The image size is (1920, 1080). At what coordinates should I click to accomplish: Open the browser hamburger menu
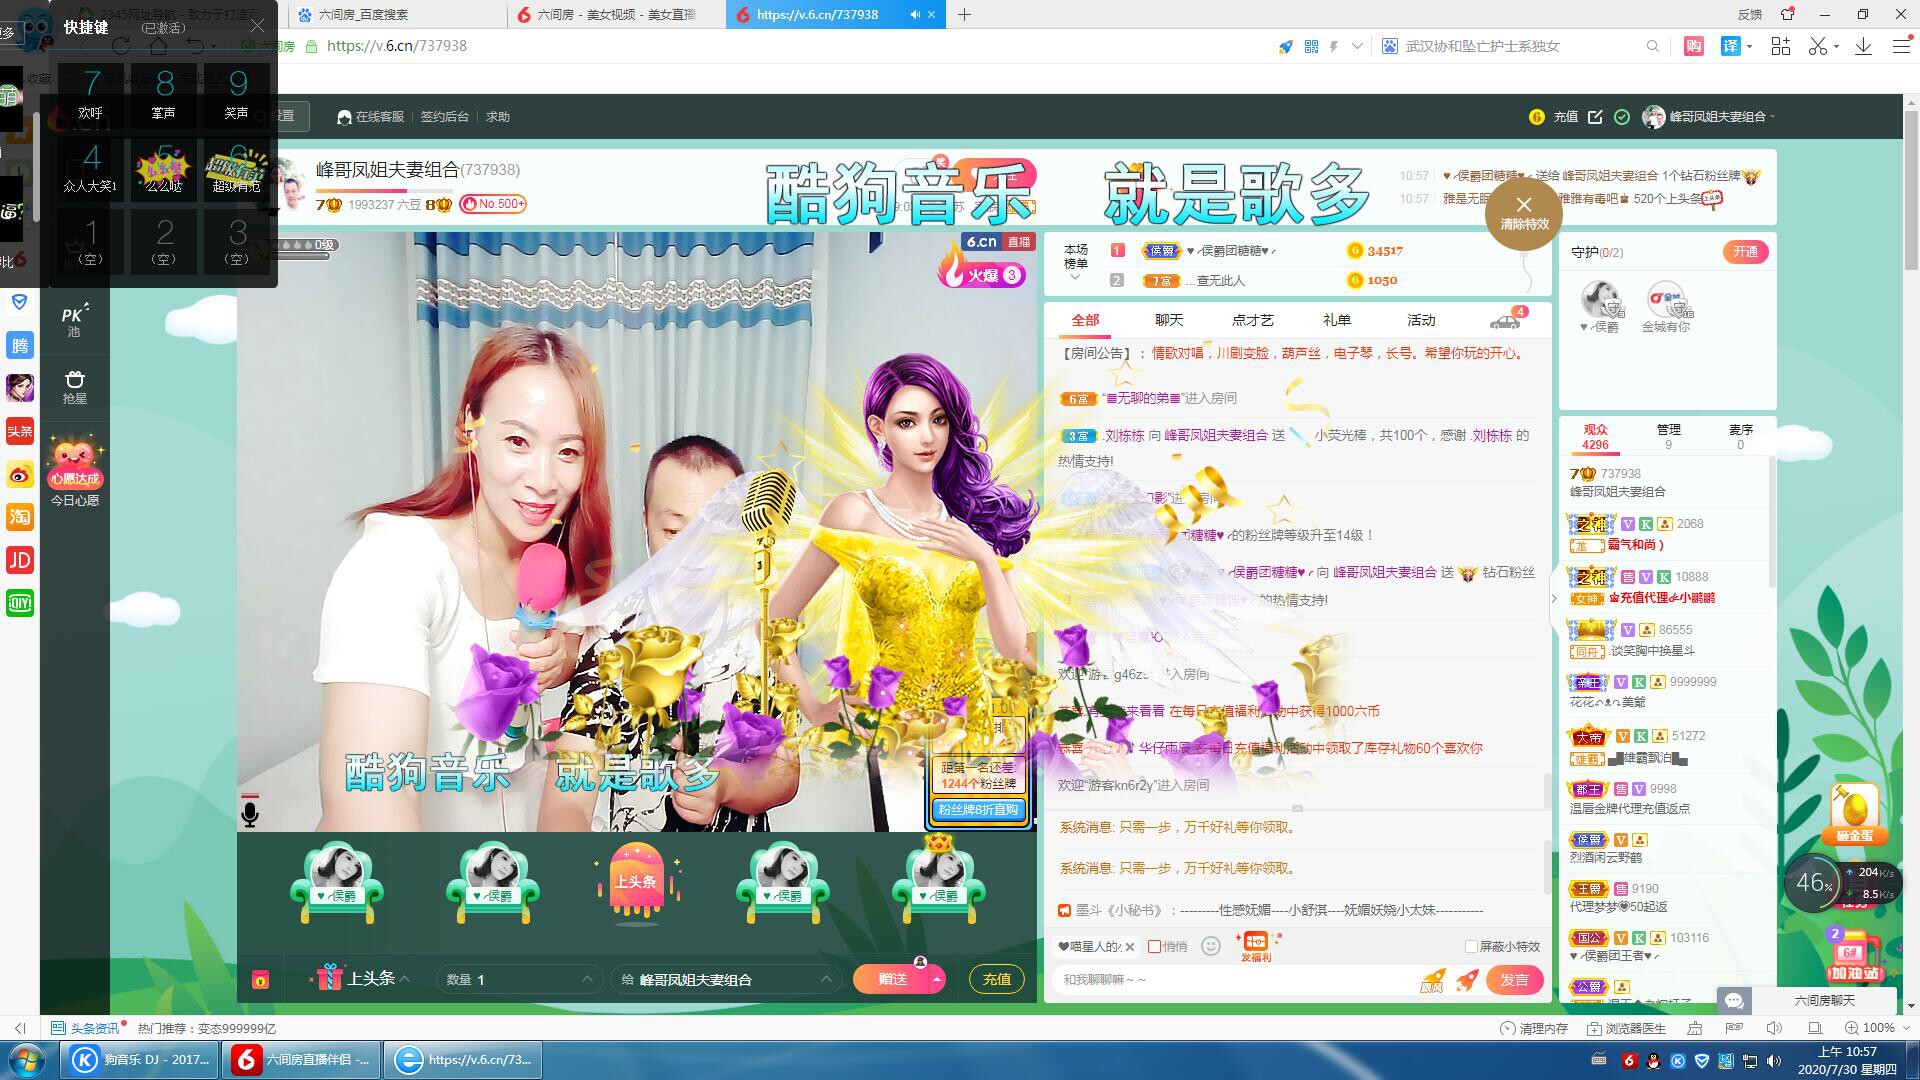click(x=1901, y=46)
